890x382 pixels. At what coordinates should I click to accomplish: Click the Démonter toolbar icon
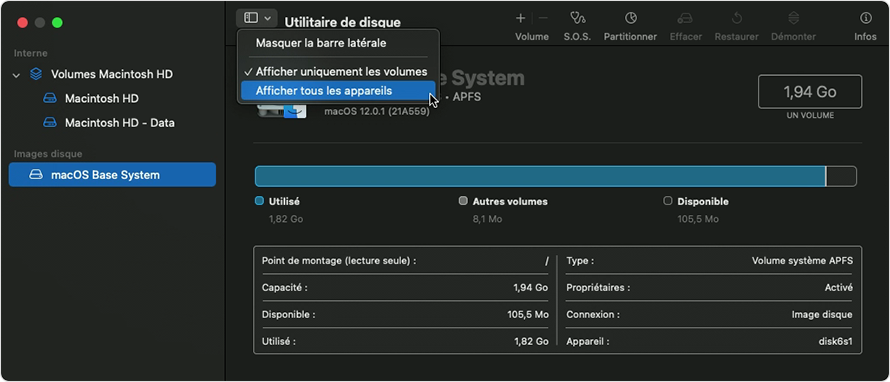pyautogui.click(x=794, y=18)
